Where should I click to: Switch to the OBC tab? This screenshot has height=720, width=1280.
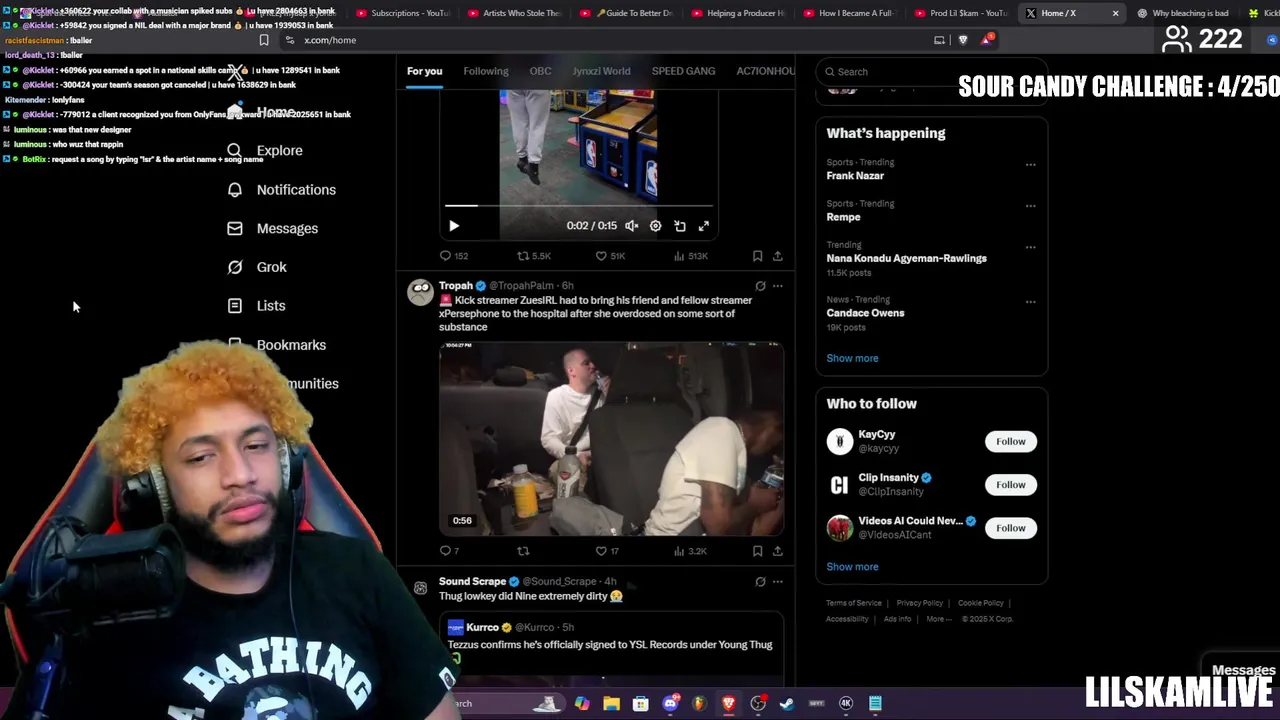click(x=540, y=71)
